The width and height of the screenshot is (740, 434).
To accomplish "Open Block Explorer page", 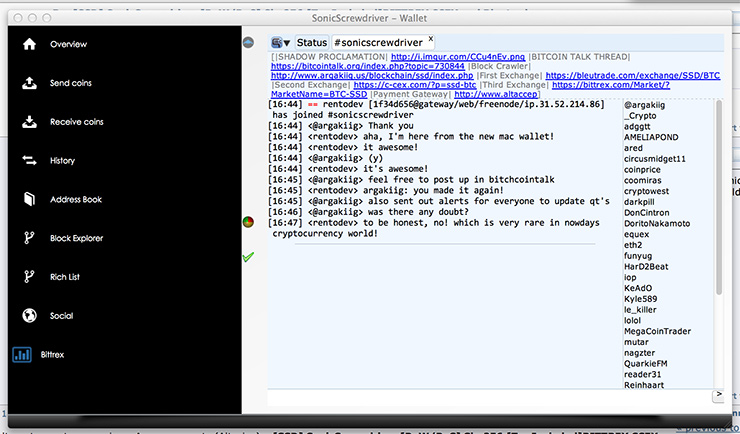I will 76,238.
